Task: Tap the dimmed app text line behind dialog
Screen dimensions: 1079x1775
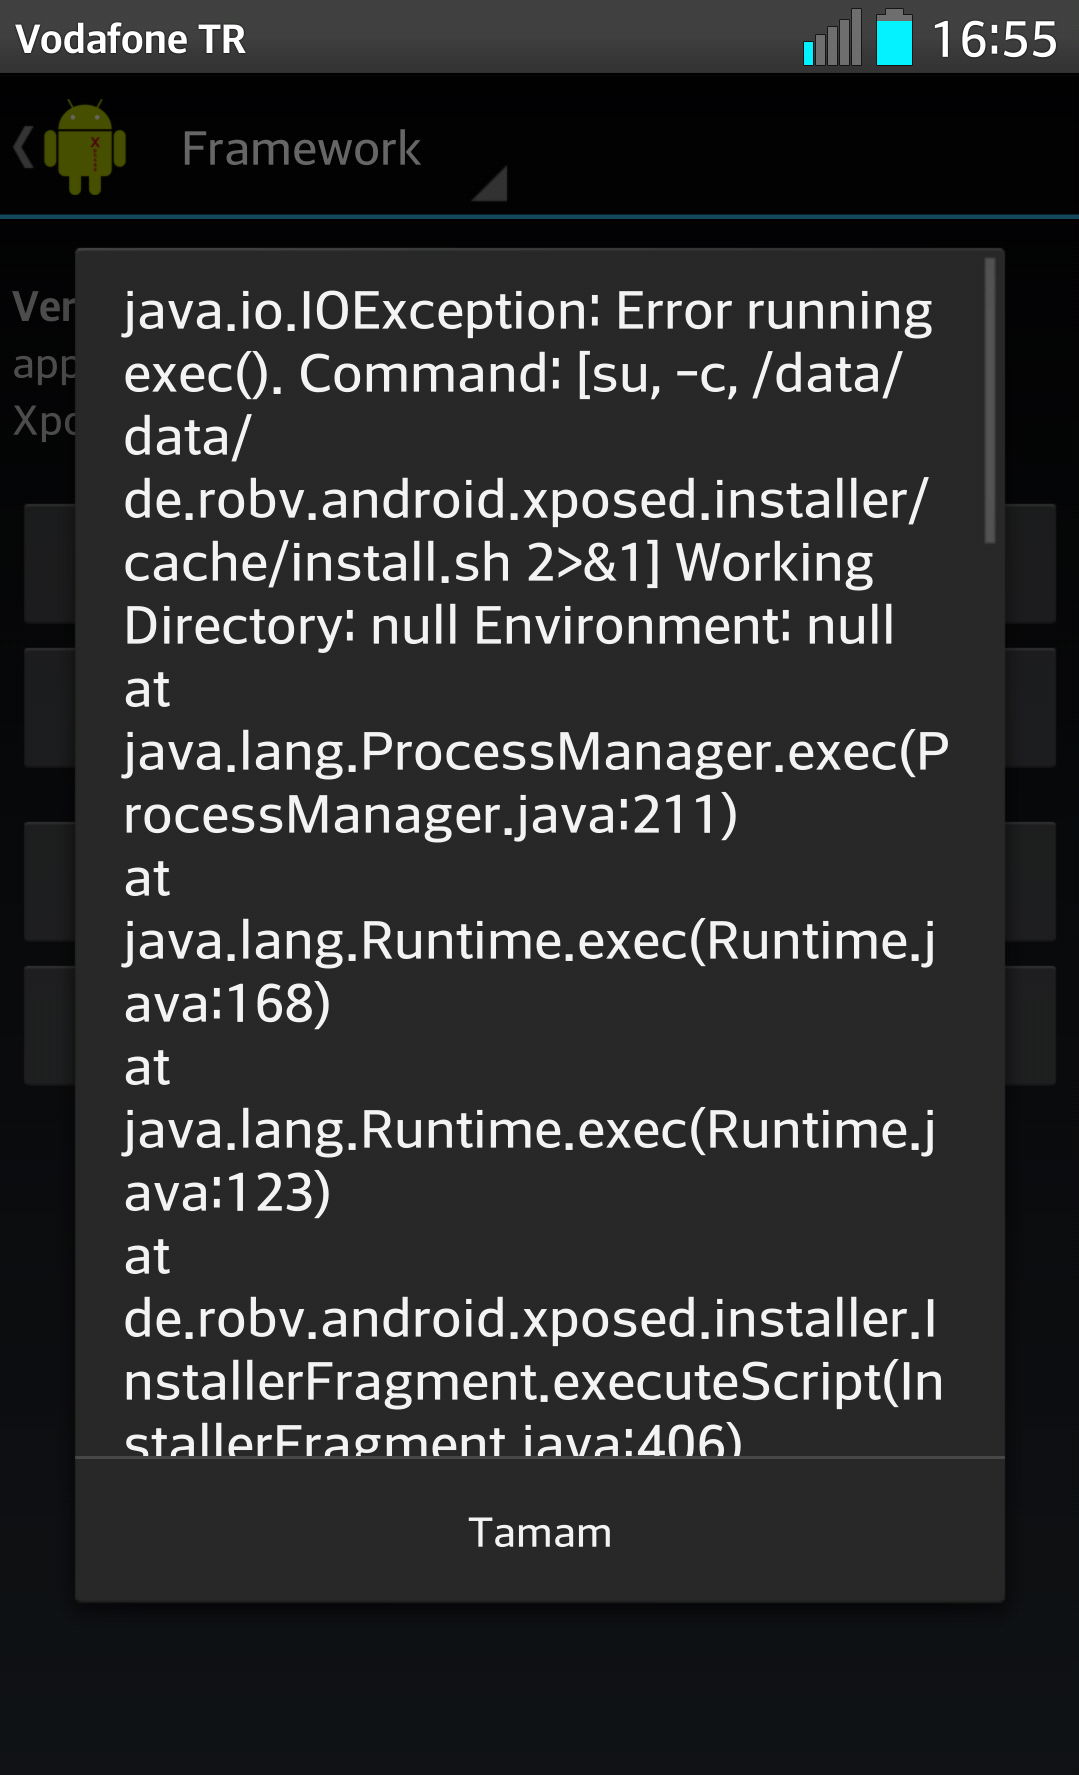Action: [44, 365]
